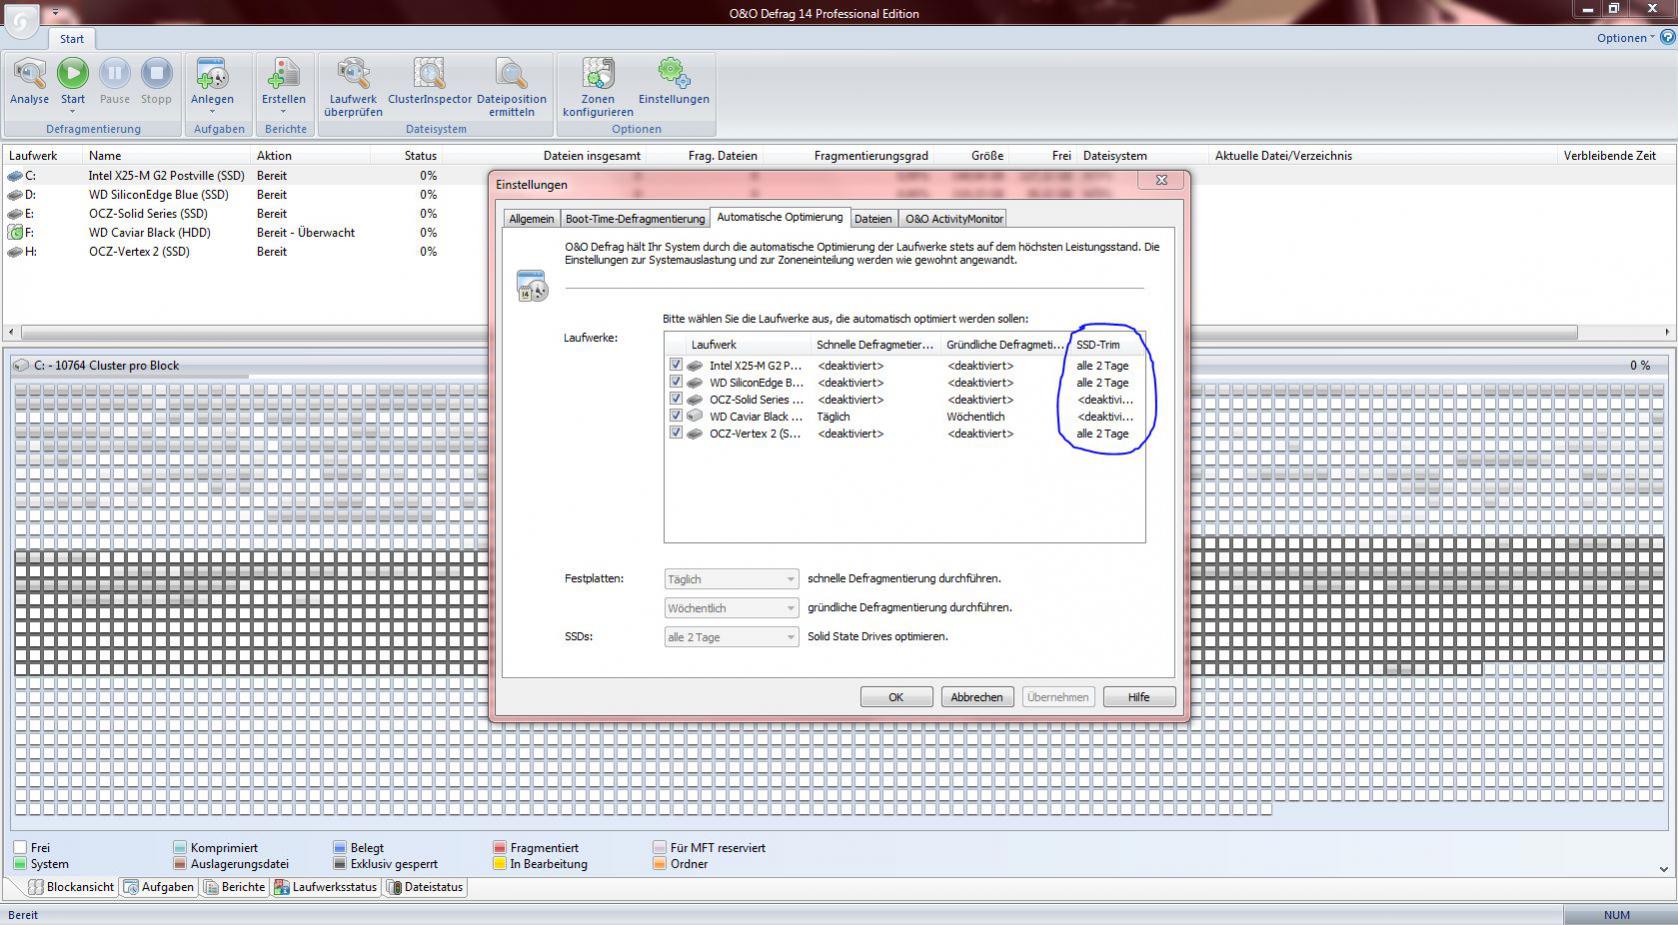Open the Anlegen task icon
The height and width of the screenshot is (925, 1678).
[x=212, y=74]
